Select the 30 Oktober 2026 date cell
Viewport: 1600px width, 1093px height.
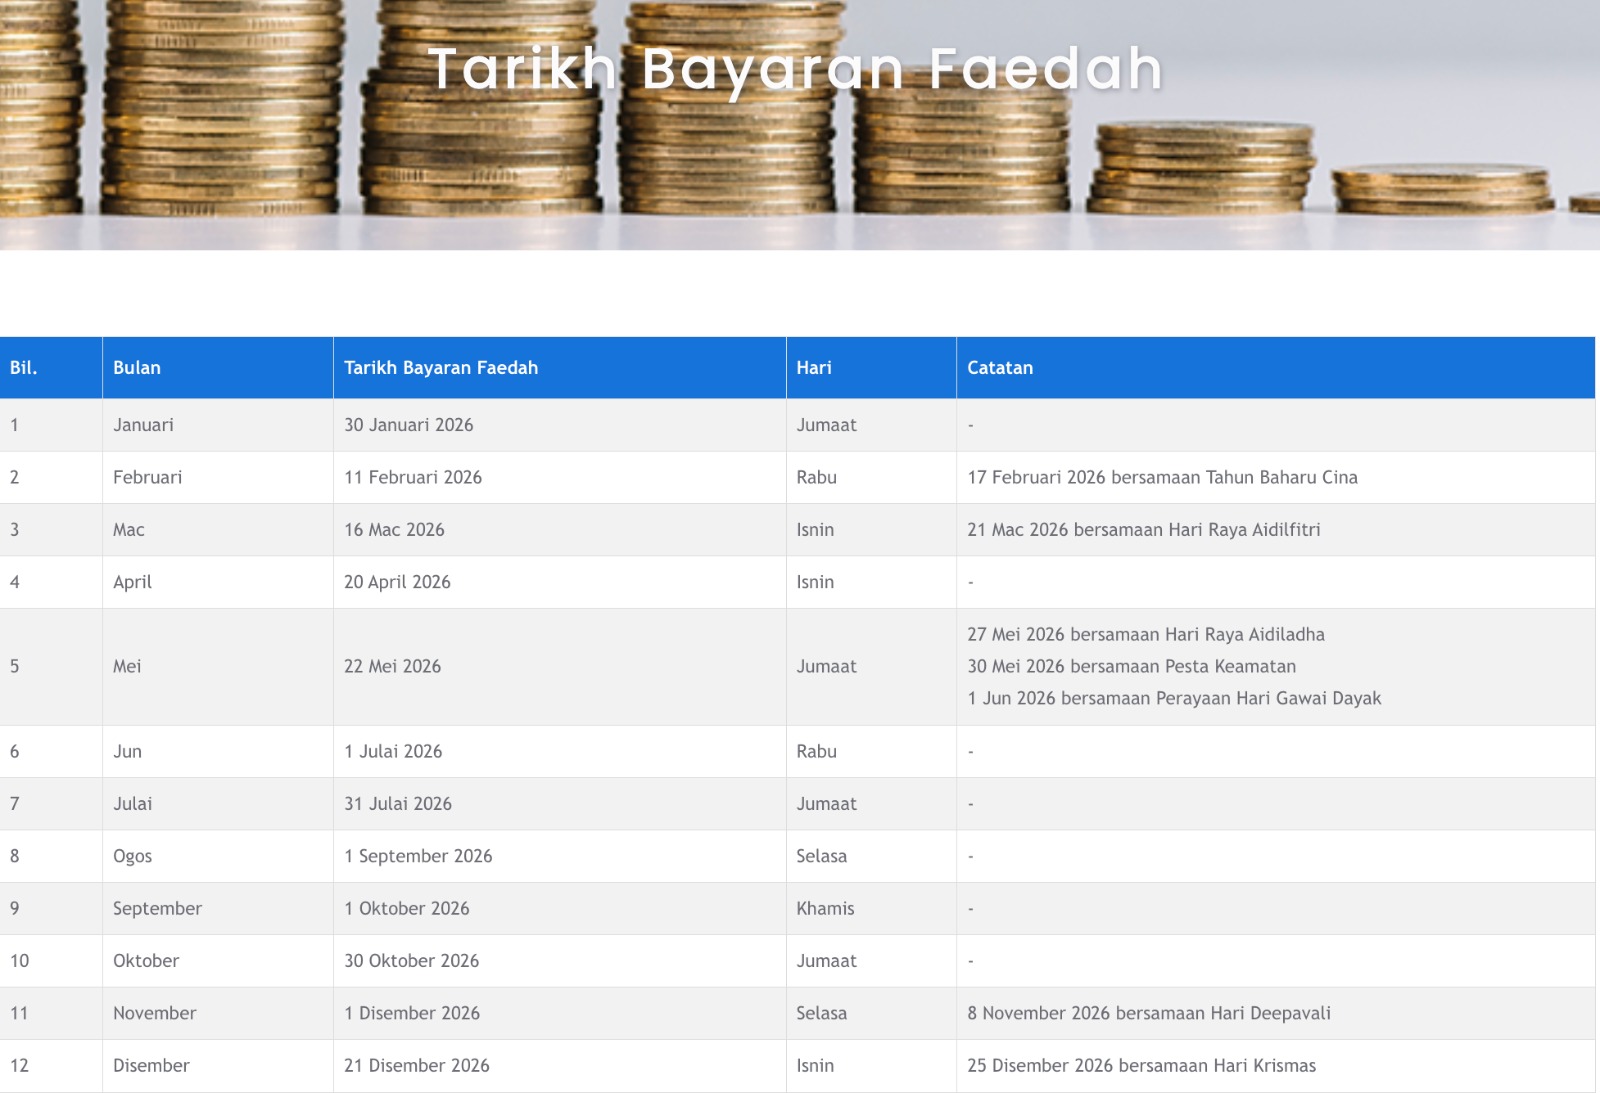coord(559,961)
